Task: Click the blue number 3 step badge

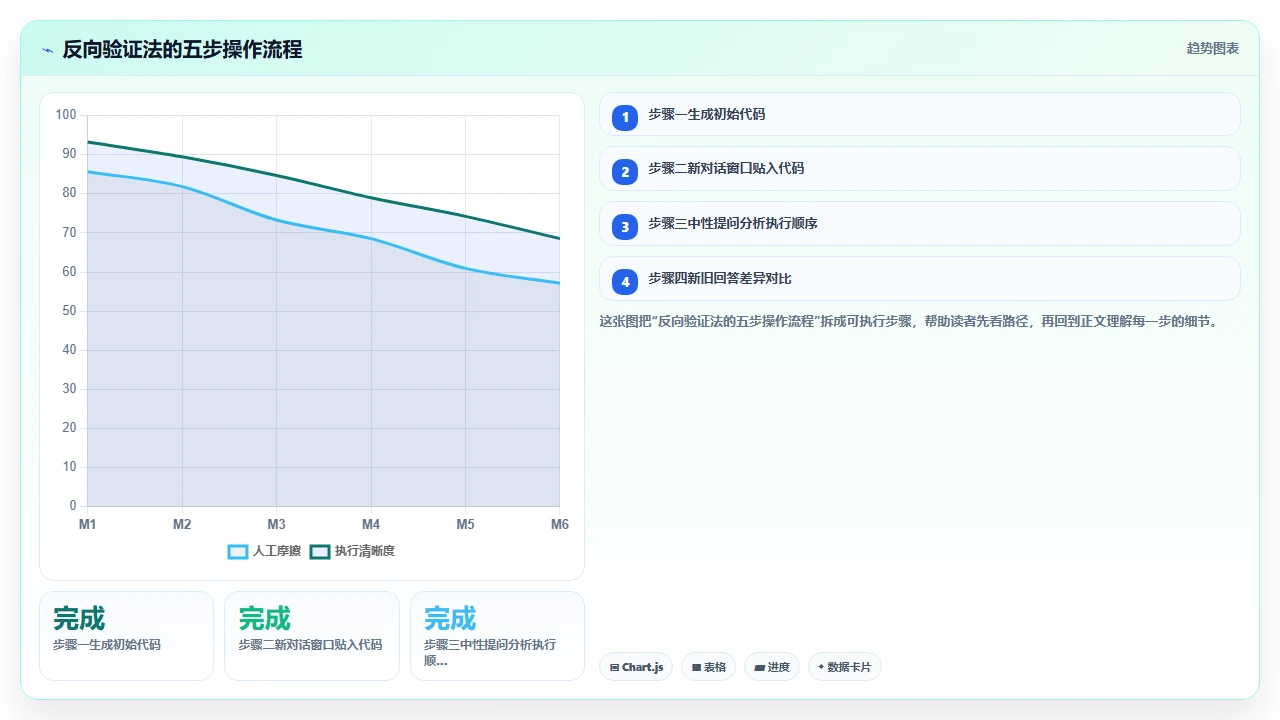Action: [x=625, y=227]
